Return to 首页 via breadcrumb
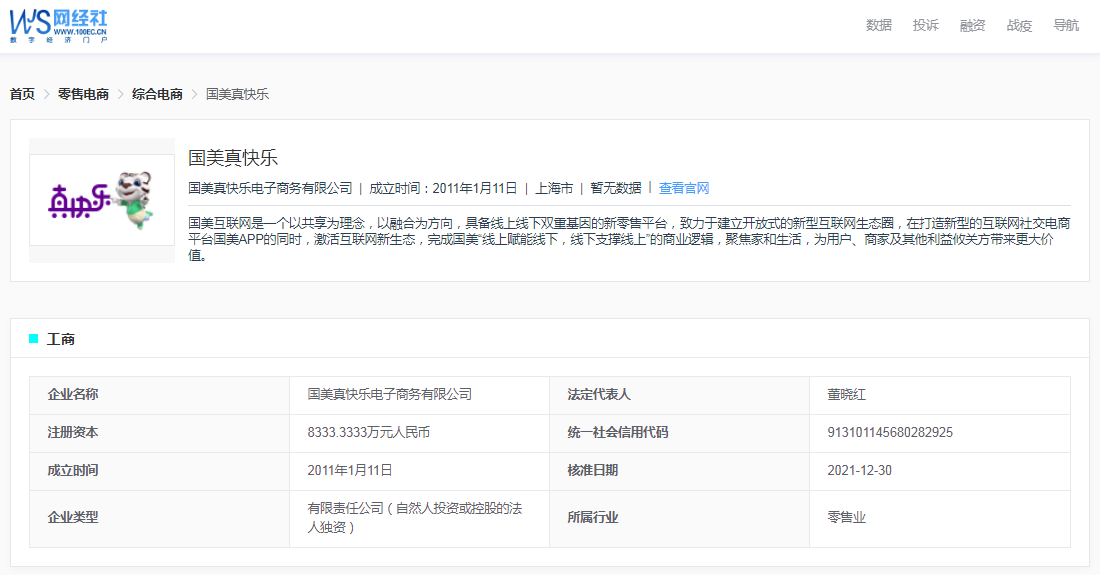Viewport: 1100px width, 575px height. click(22, 94)
